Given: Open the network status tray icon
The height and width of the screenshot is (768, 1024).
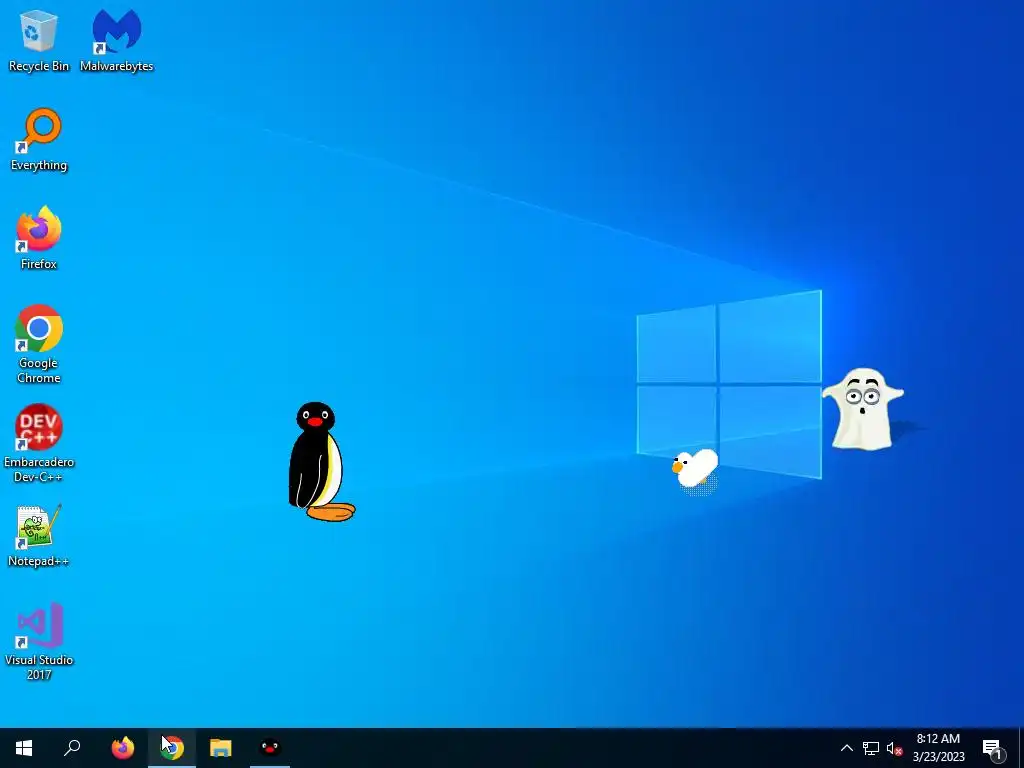Looking at the screenshot, I should [x=871, y=748].
